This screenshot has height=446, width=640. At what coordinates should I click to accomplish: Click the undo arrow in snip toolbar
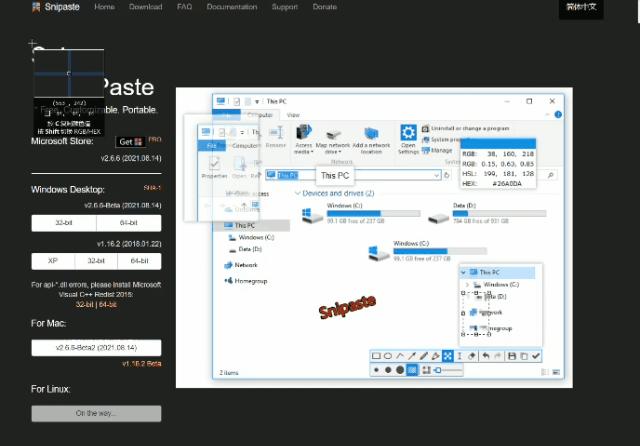pyautogui.click(x=486, y=356)
